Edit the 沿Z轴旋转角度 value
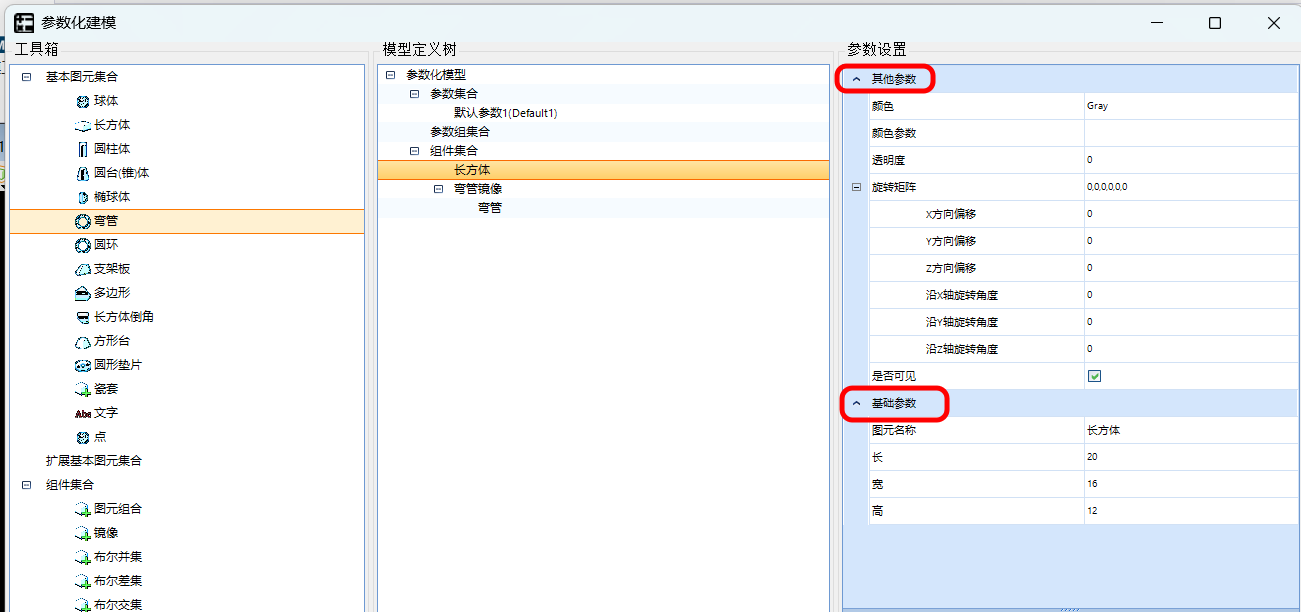This screenshot has width=1301, height=612. tap(1190, 348)
